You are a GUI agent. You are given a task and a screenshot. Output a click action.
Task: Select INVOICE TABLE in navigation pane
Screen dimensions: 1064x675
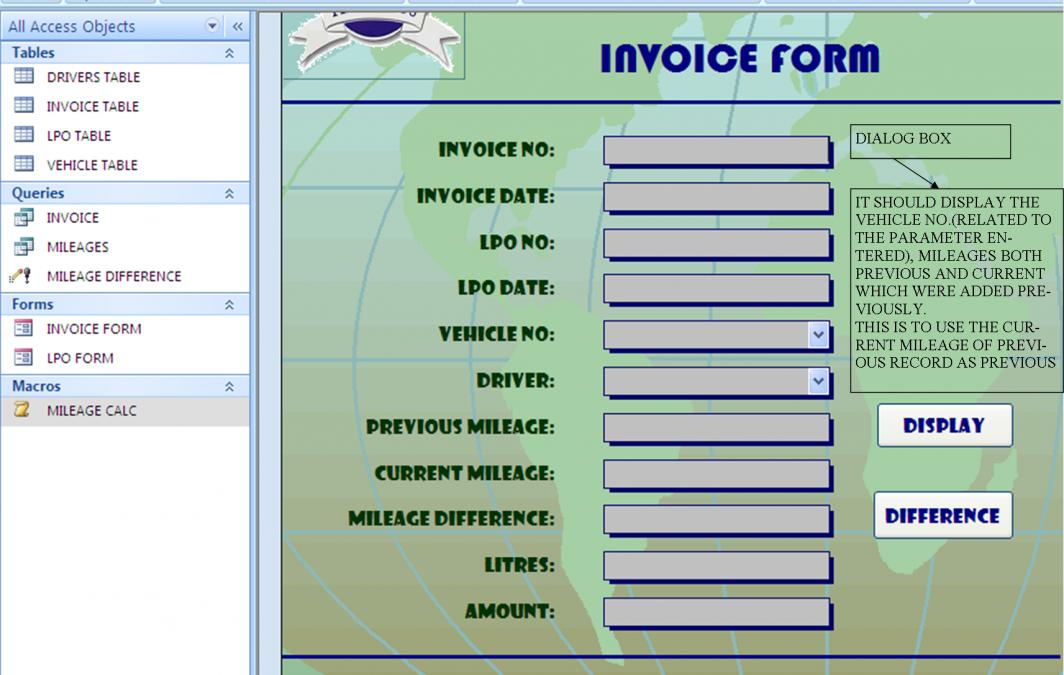coord(125,106)
